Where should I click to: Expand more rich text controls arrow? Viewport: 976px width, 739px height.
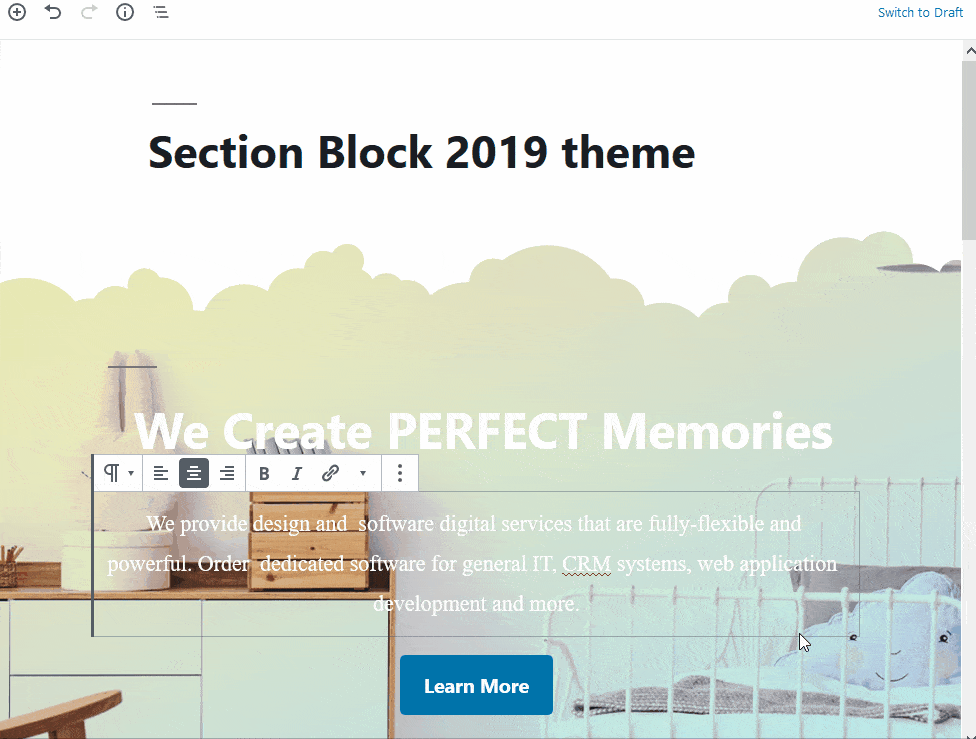[363, 473]
